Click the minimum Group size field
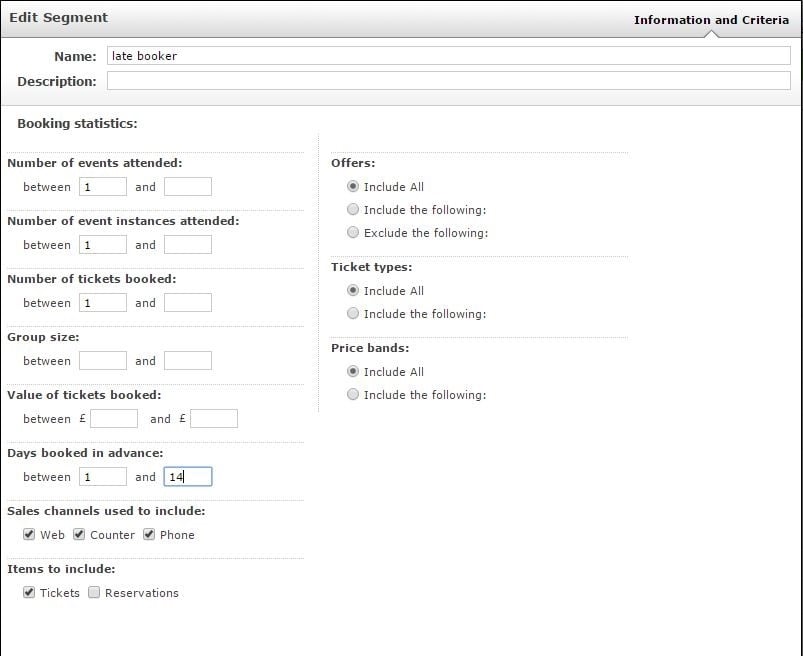Viewport: 803px width, 656px height. tap(103, 361)
